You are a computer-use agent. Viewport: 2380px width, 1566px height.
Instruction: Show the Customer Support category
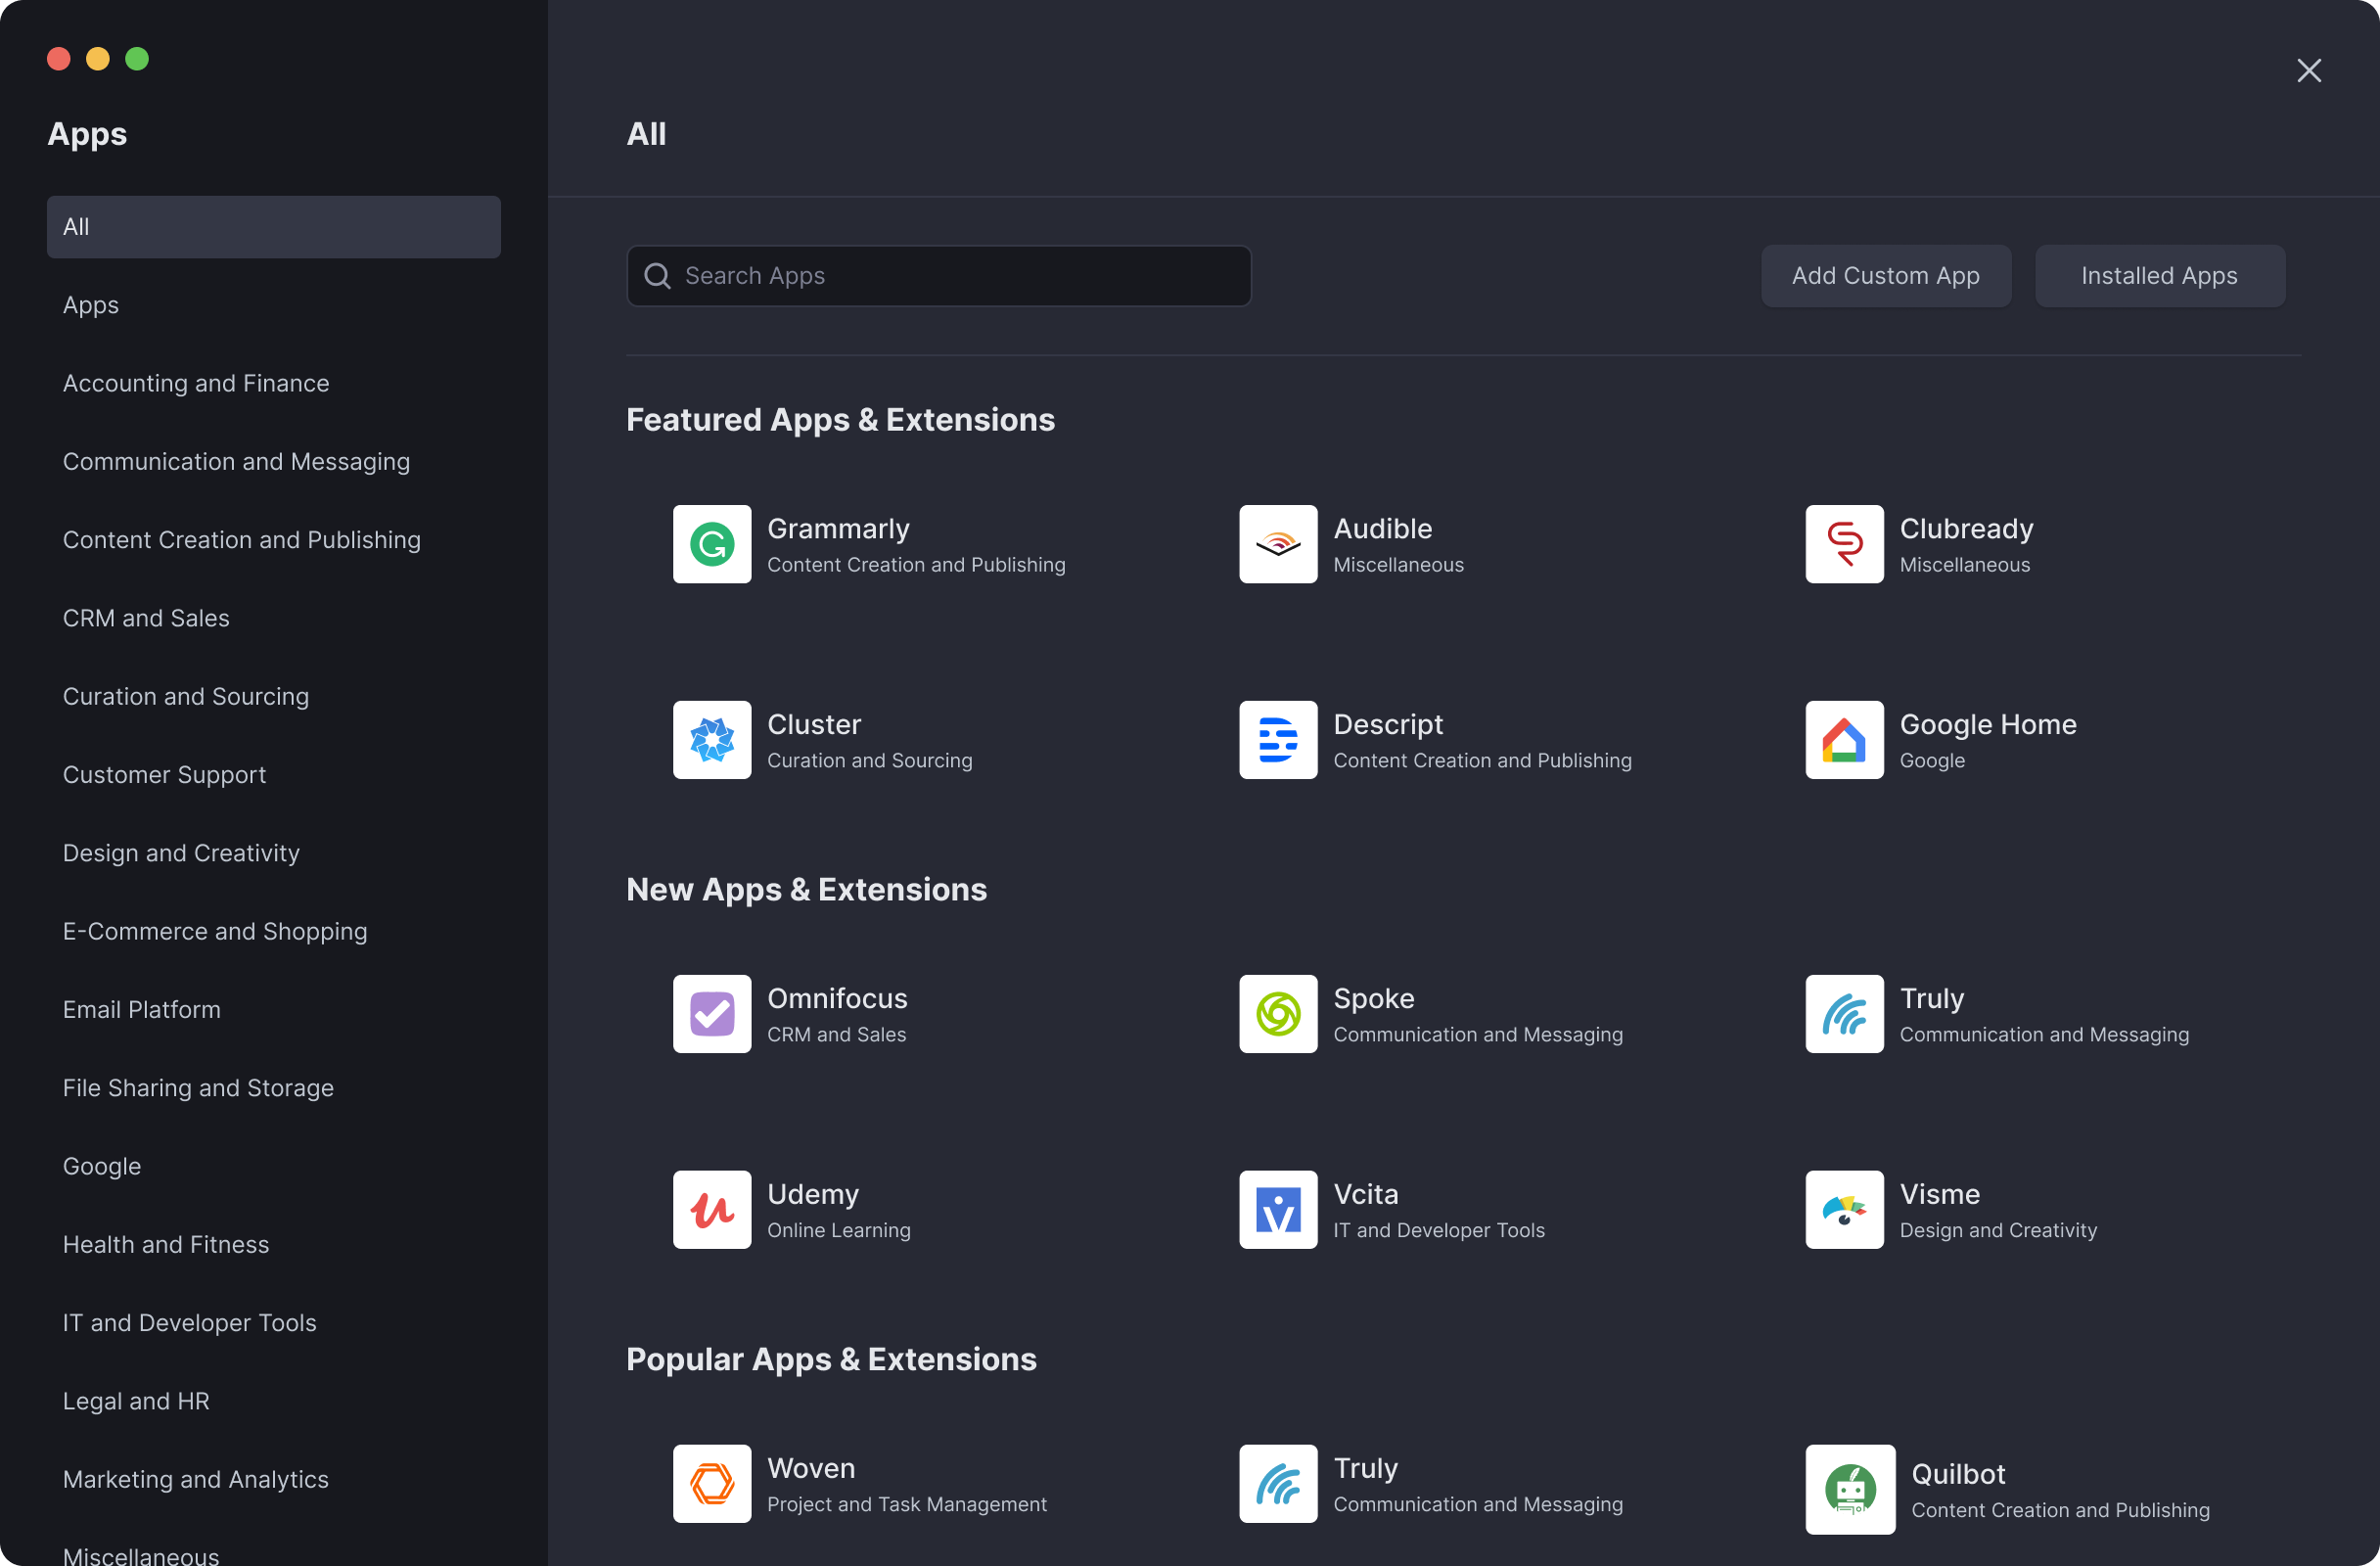click(x=274, y=775)
